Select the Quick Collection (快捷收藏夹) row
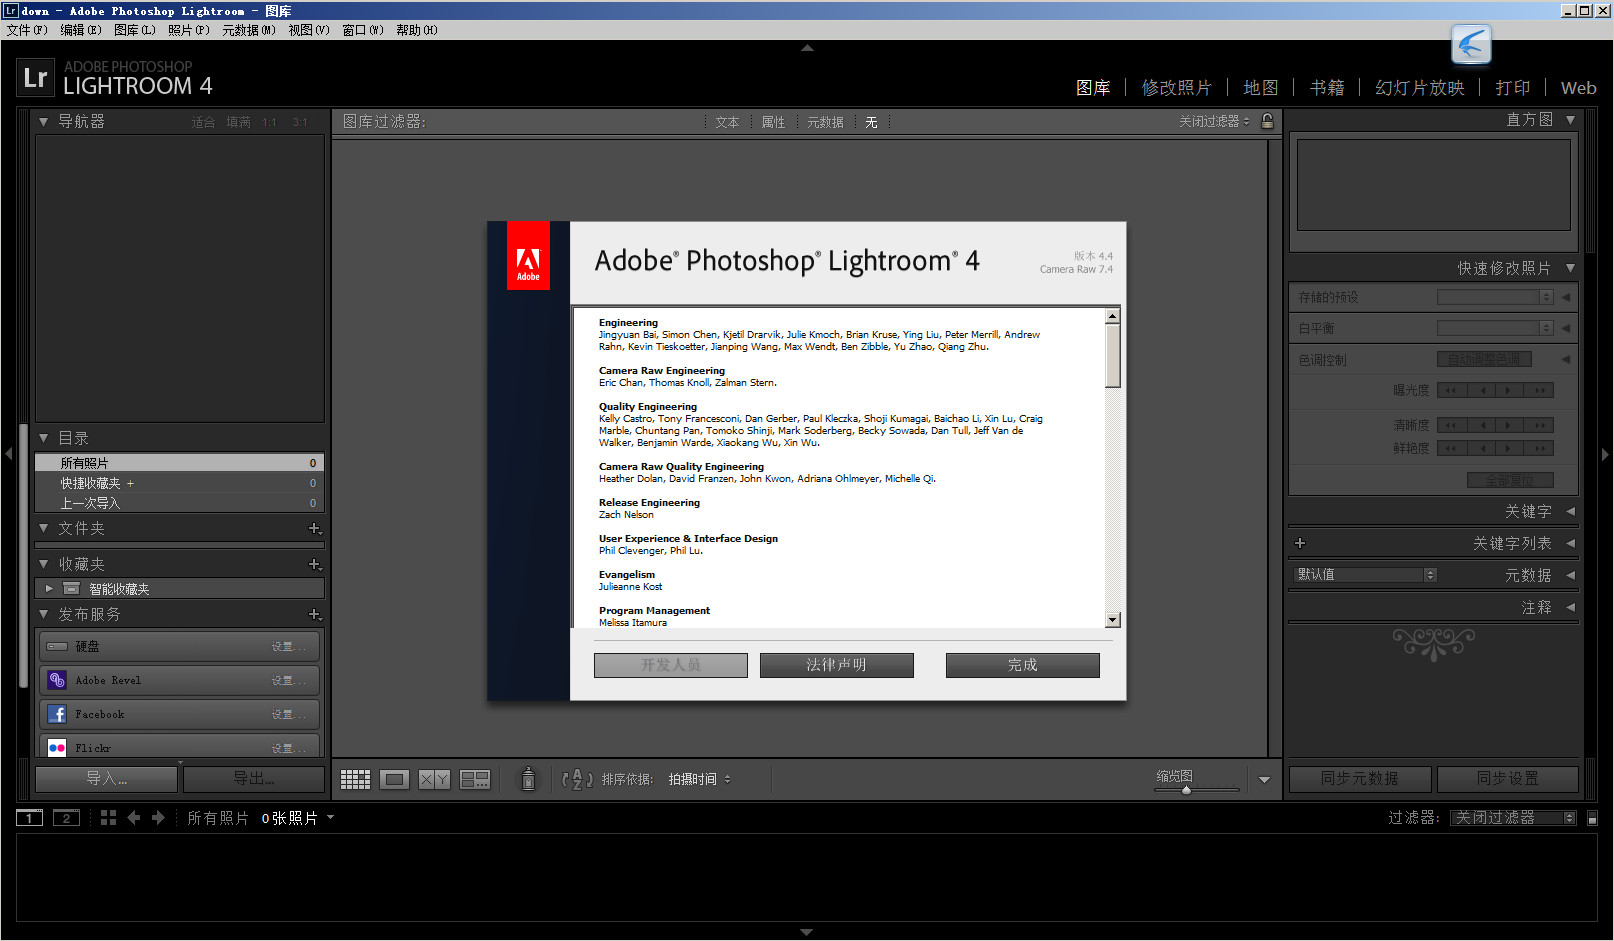This screenshot has height=941, width=1614. [179, 483]
